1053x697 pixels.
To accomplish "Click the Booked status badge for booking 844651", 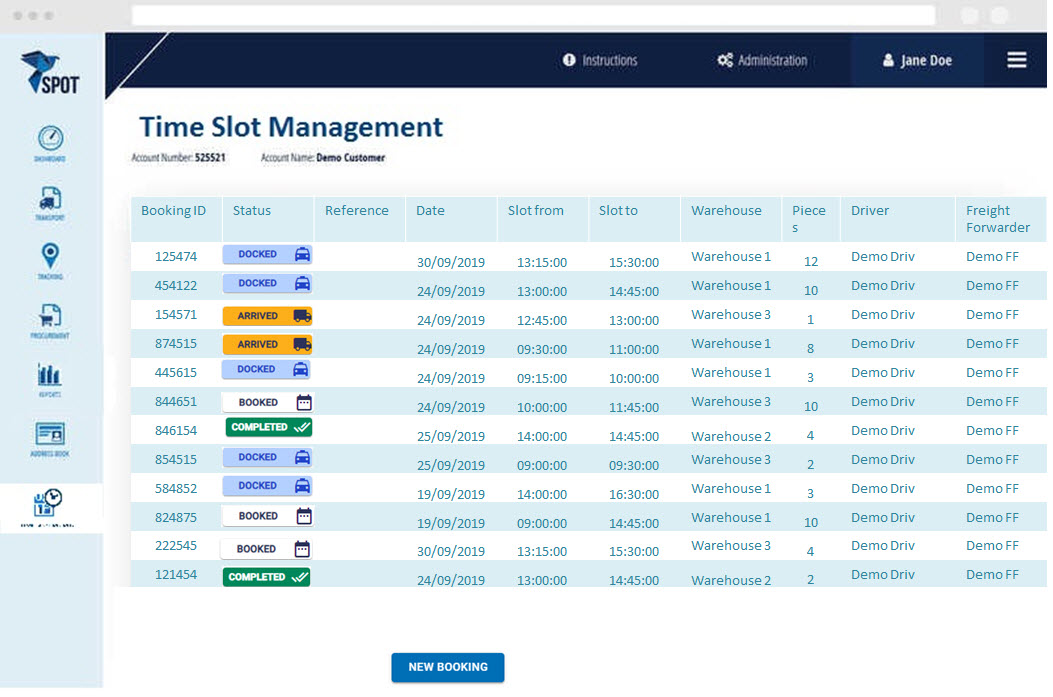I will click(267, 402).
